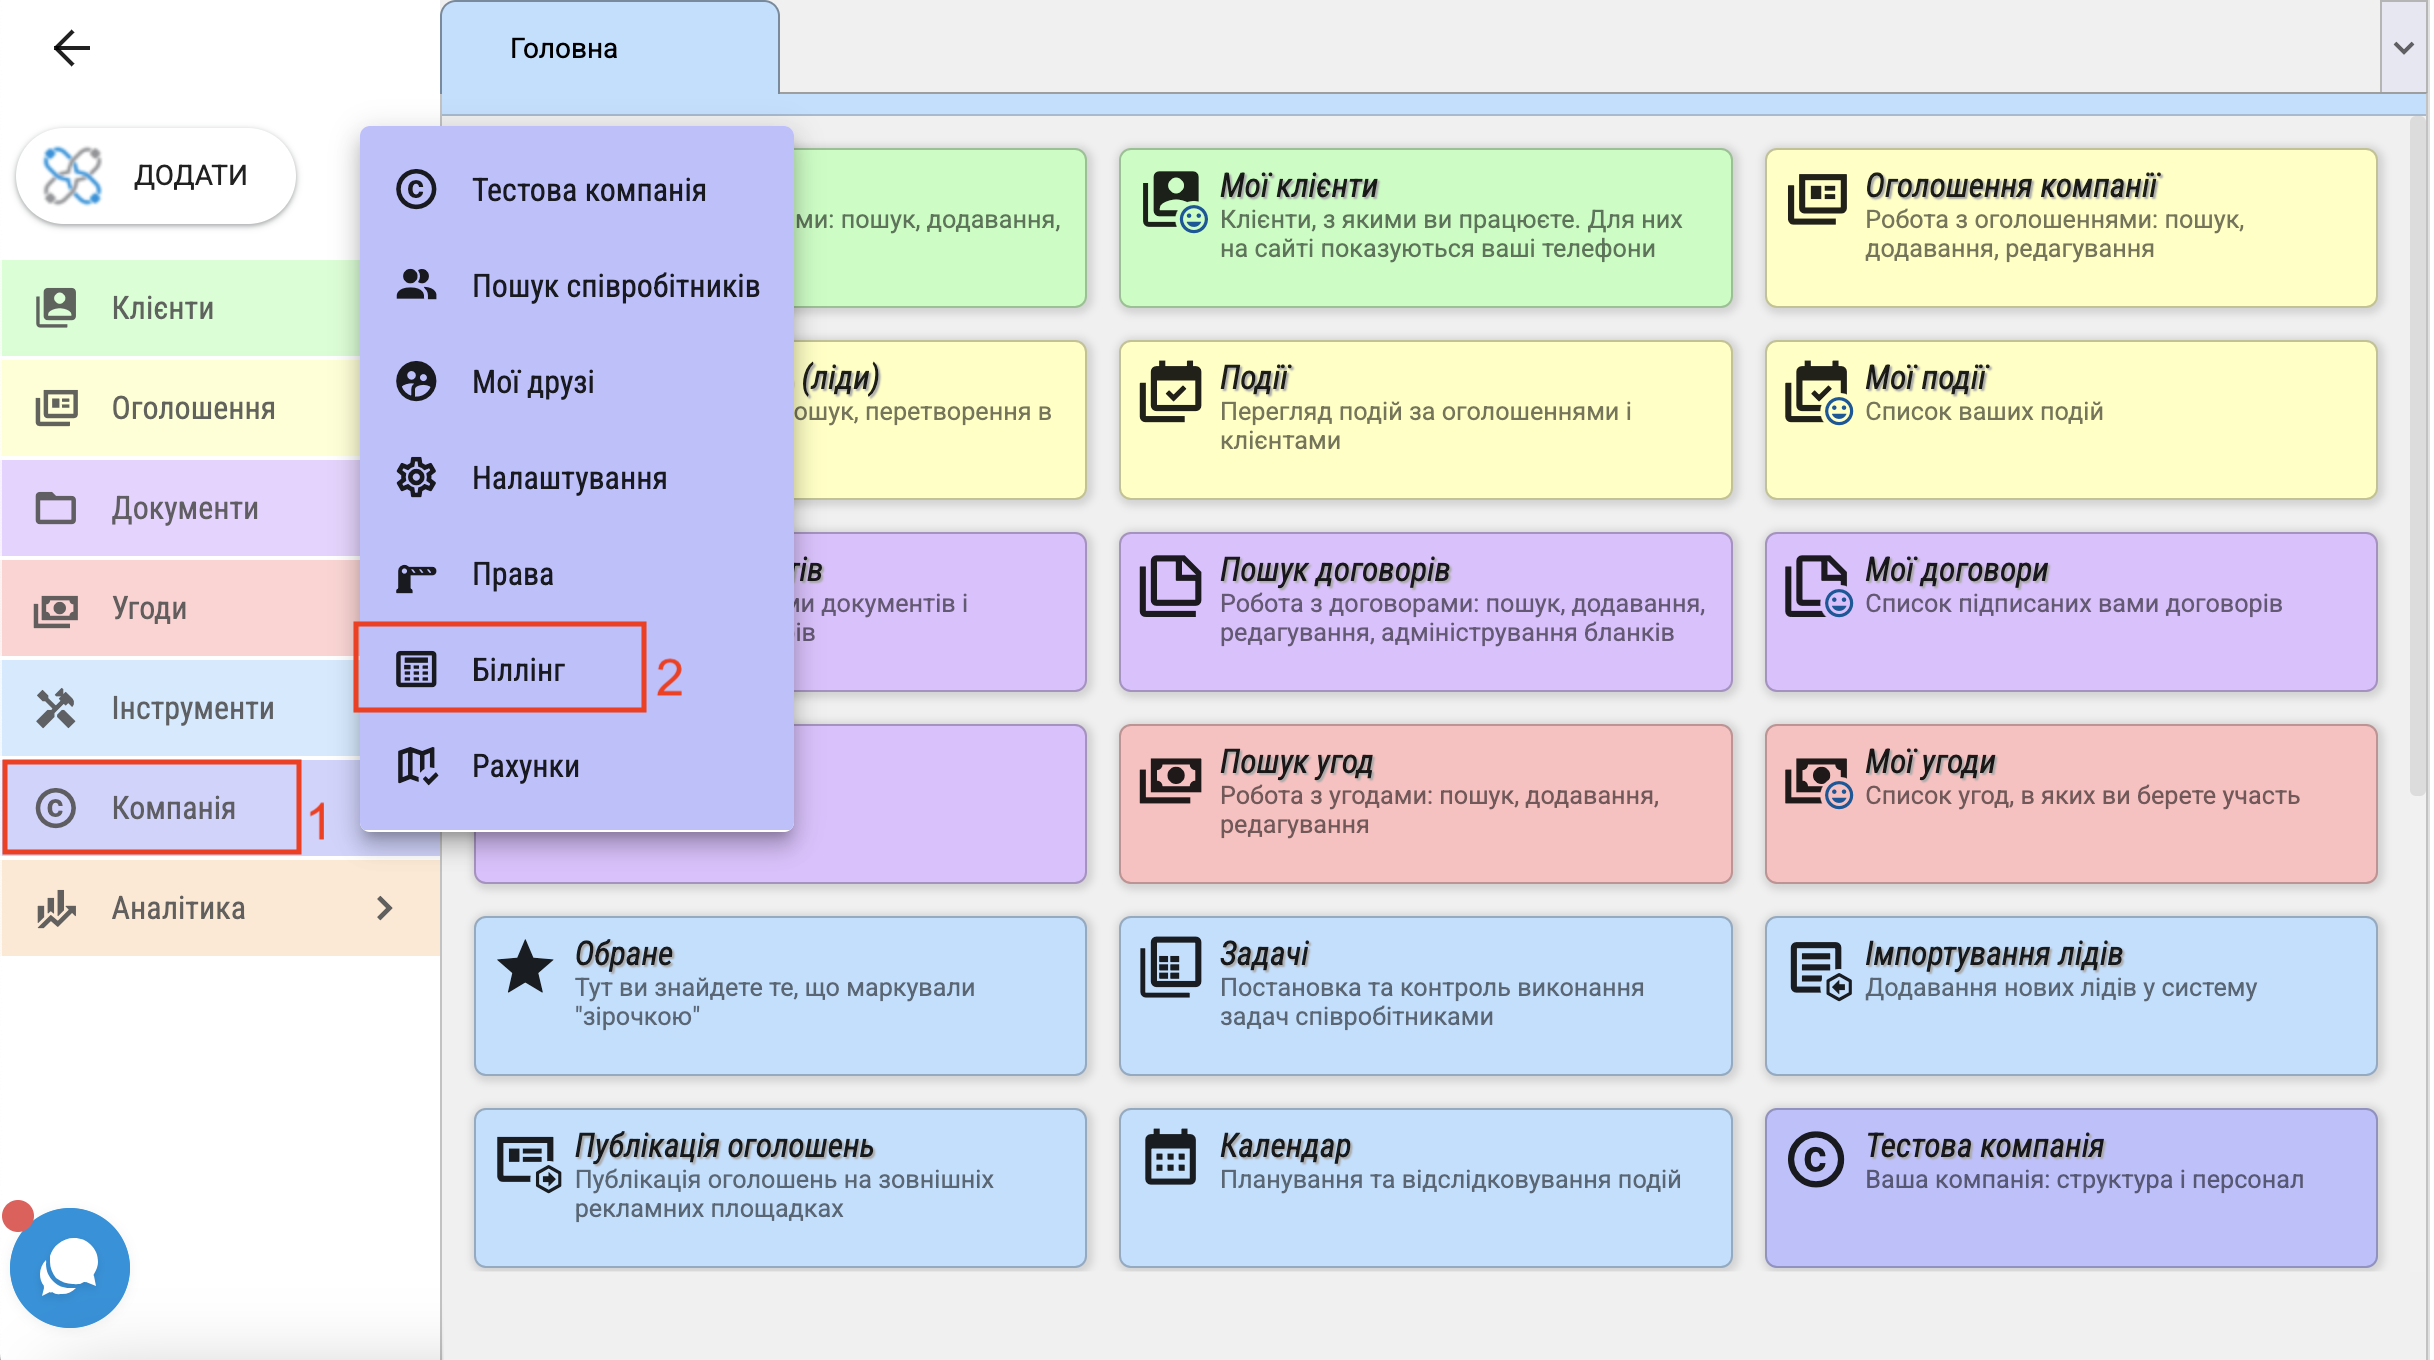Screen dimensions: 2434x1360
Task: Select Пошук співробітників from company menu
Action: click(x=615, y=286)
